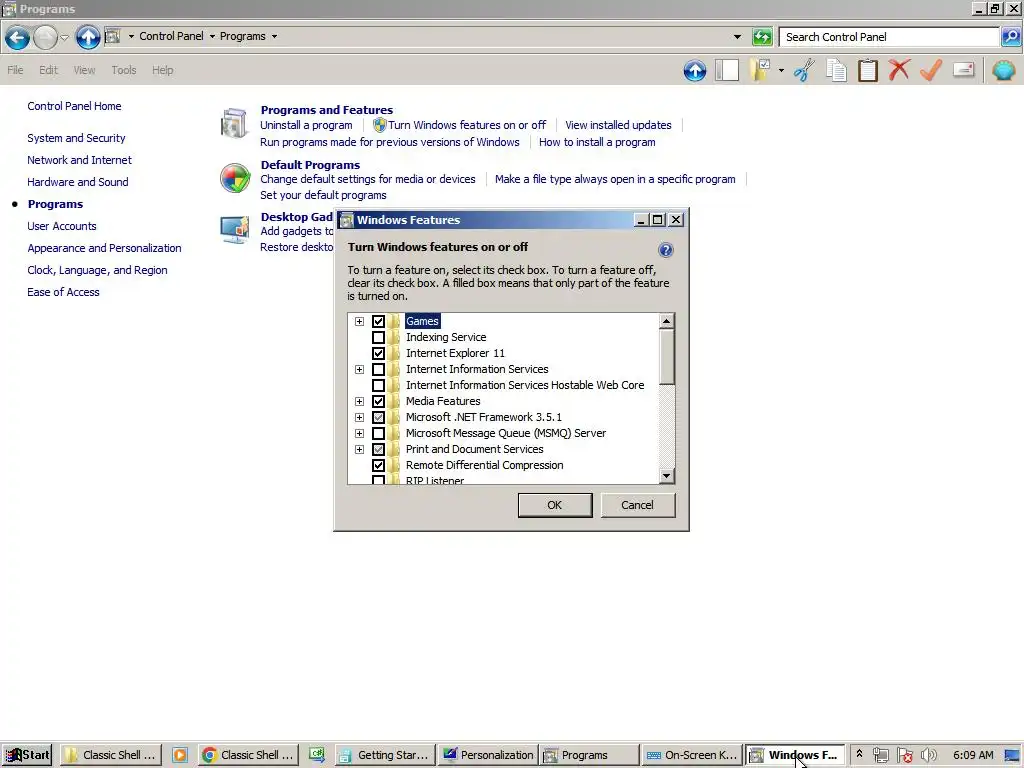Click the Cut scissors icon

click(x=804, y=70)
